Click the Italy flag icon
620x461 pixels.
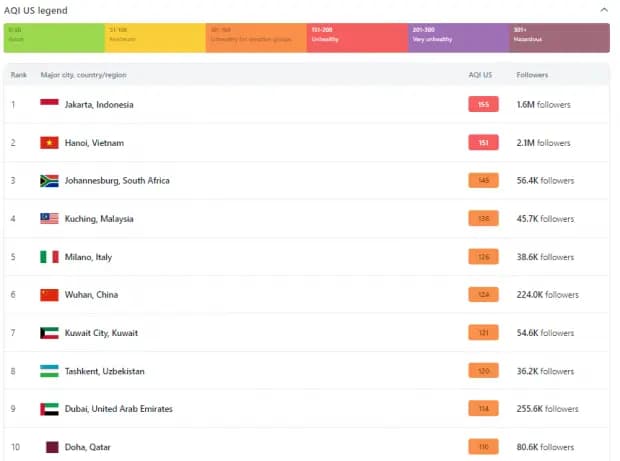(49, 257)
